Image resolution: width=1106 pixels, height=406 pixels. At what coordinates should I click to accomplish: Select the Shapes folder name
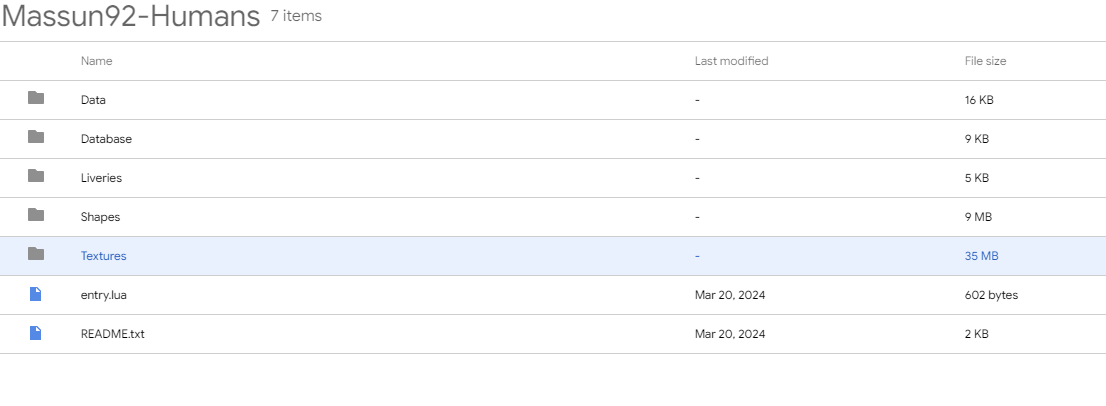(x=100, y=217)
